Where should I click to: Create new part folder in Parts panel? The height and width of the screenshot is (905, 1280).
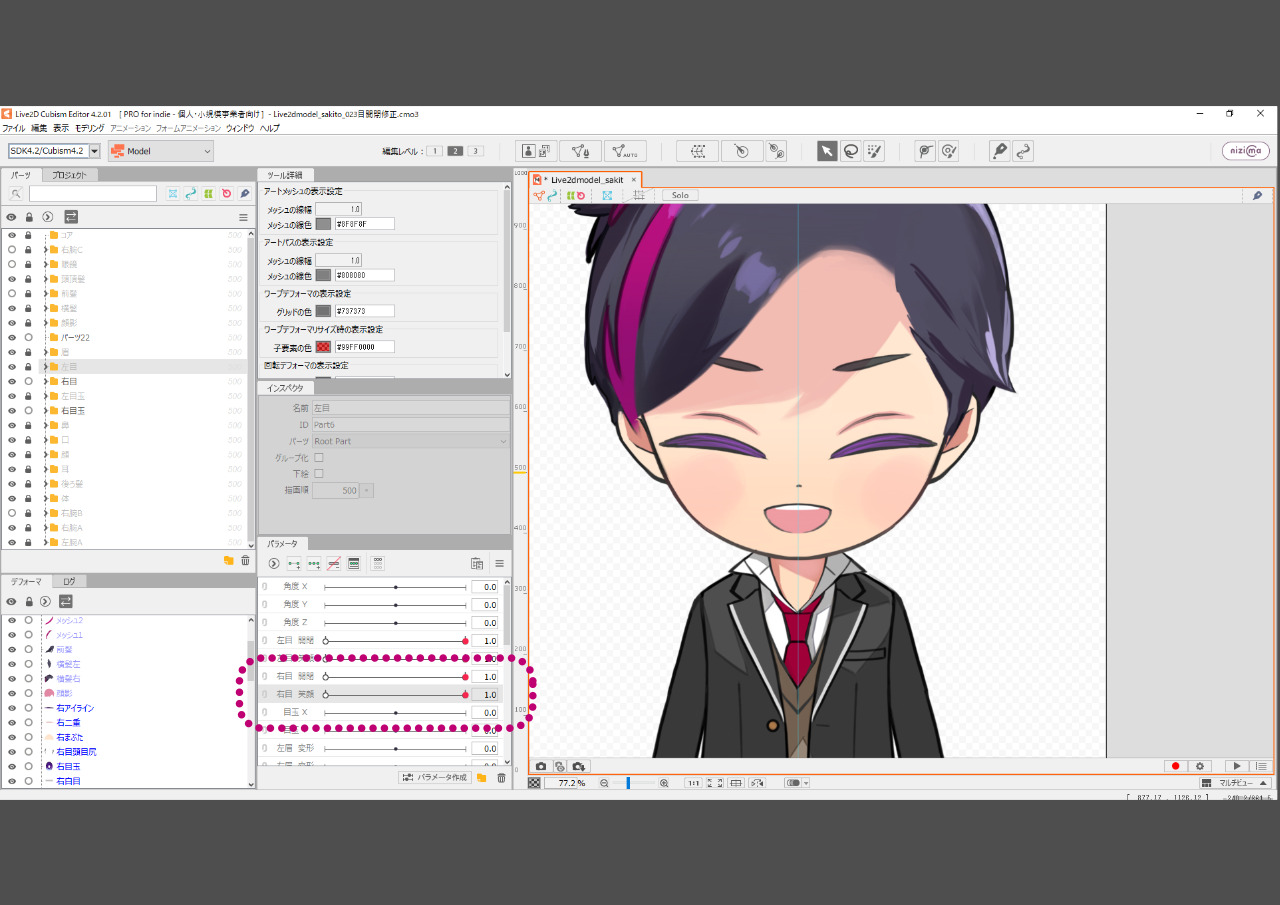pyautogui.click(x=228, y=561)
